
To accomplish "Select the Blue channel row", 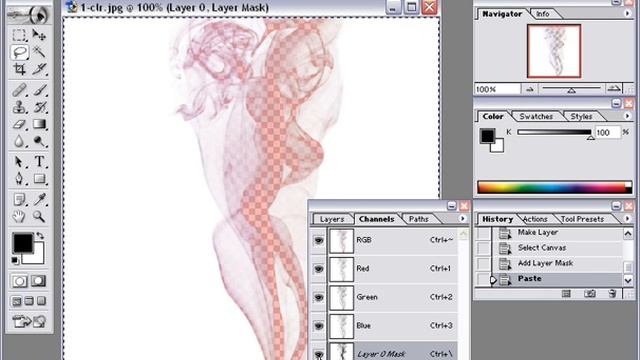I will (x=393, y=326).
